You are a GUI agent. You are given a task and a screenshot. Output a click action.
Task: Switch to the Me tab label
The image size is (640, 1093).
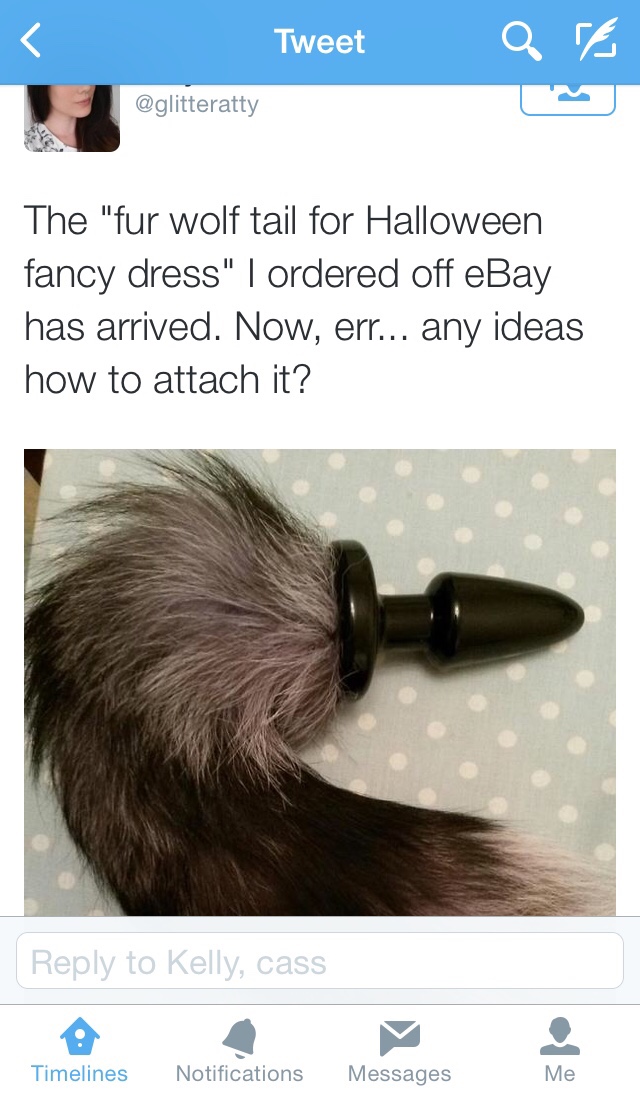tap(560, 1073)
